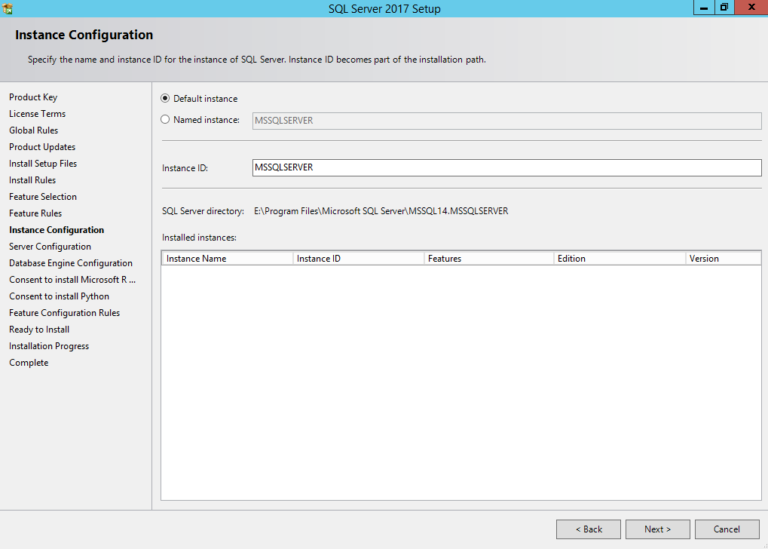Click the Instance Configuration page heading

click(84, 35)
